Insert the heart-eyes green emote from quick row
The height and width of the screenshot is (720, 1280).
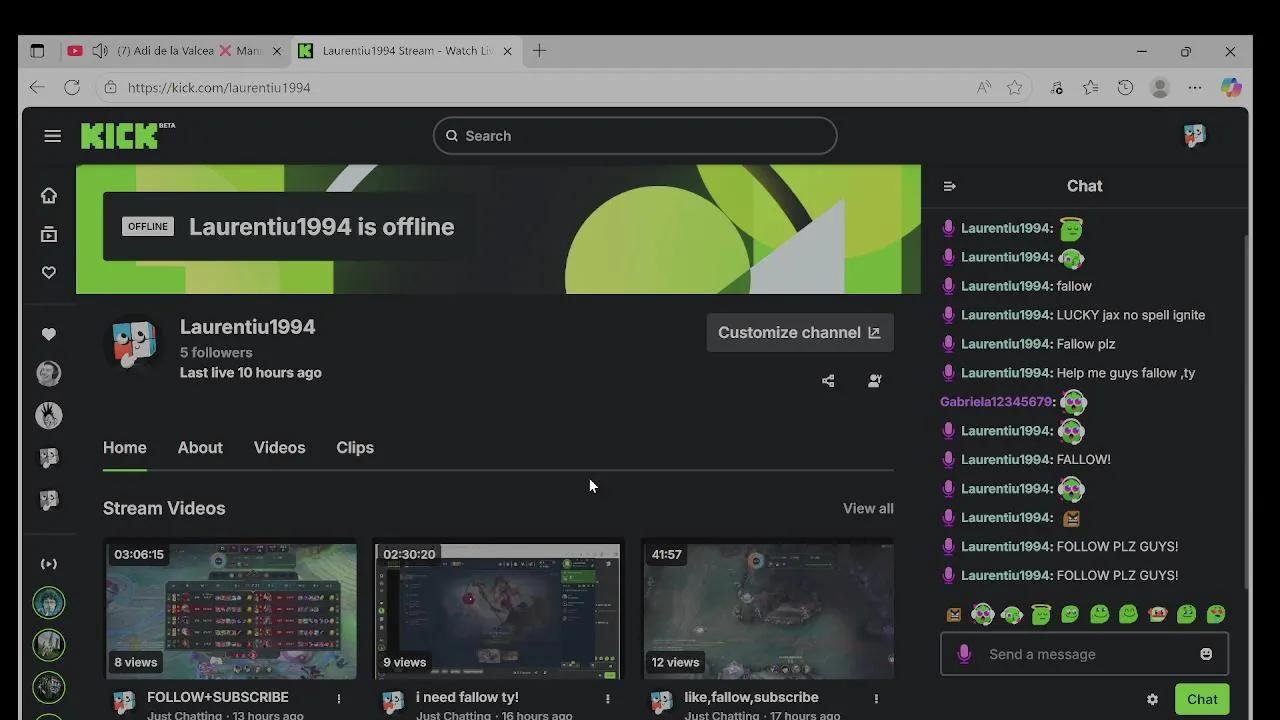983,614
